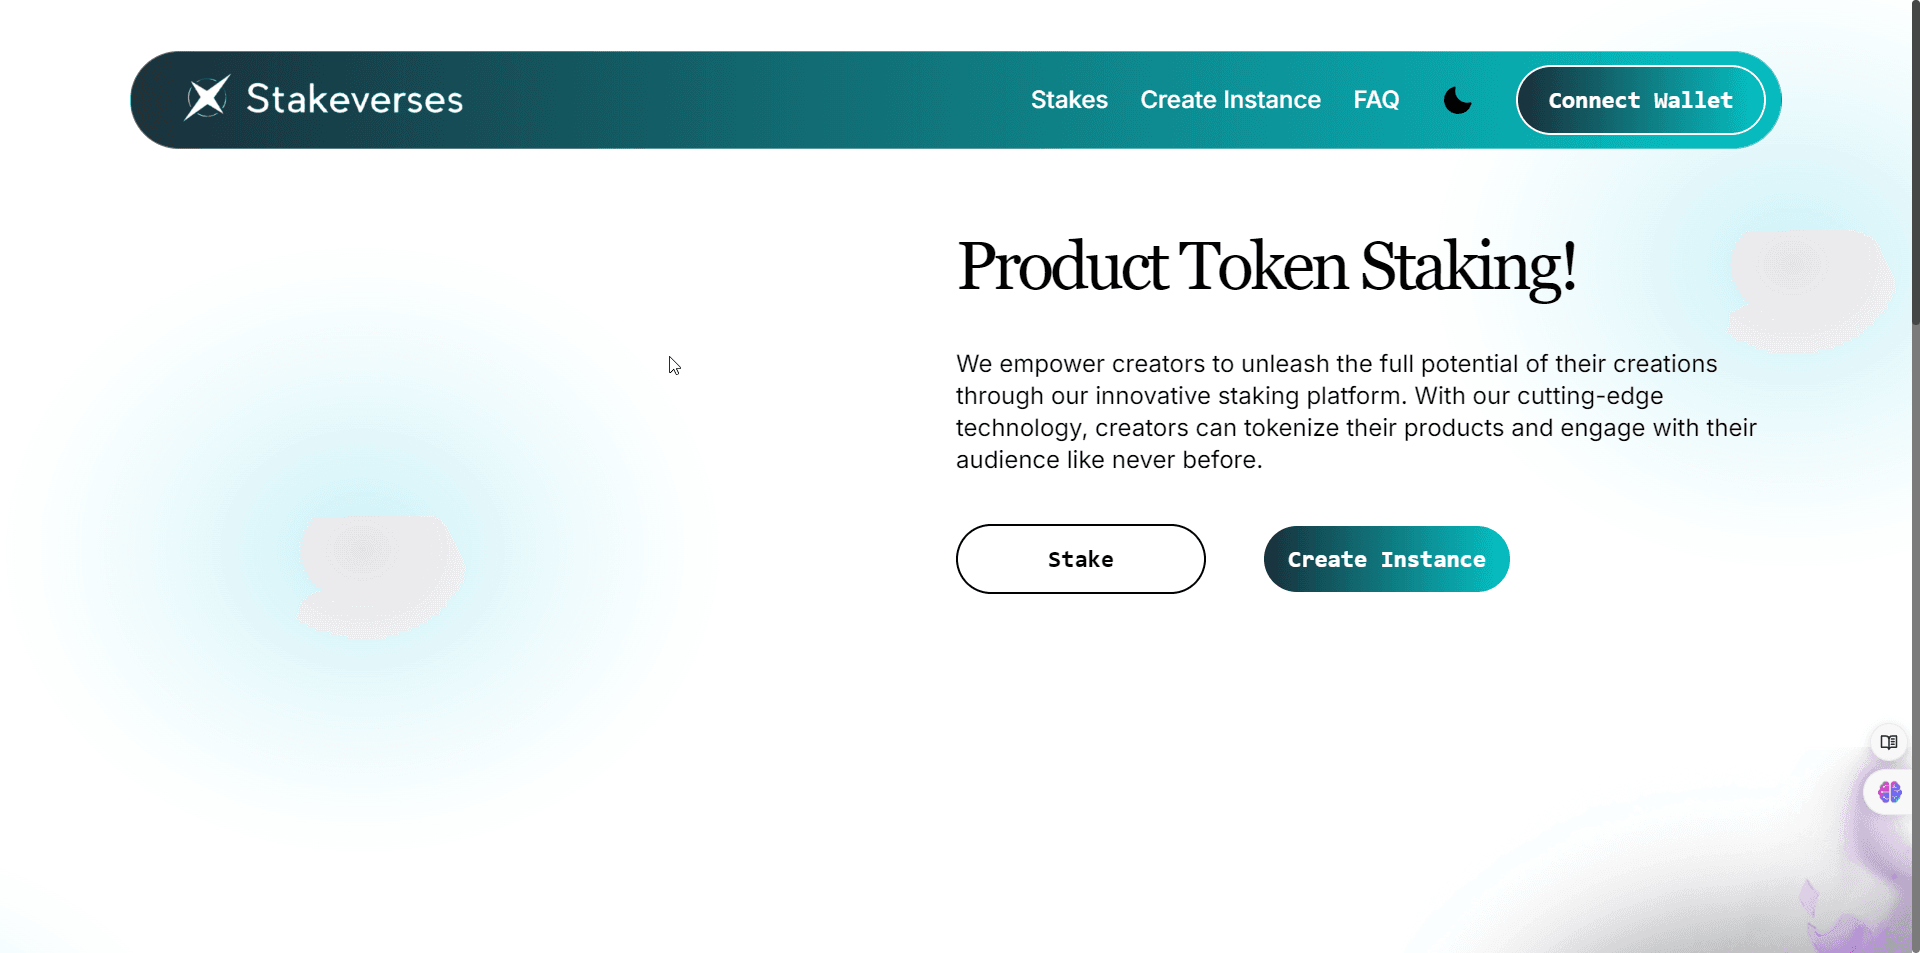The width and height of the screenshot is (1920, 953).
Task: Click the gray blob image near top right
Action: 1810,288
